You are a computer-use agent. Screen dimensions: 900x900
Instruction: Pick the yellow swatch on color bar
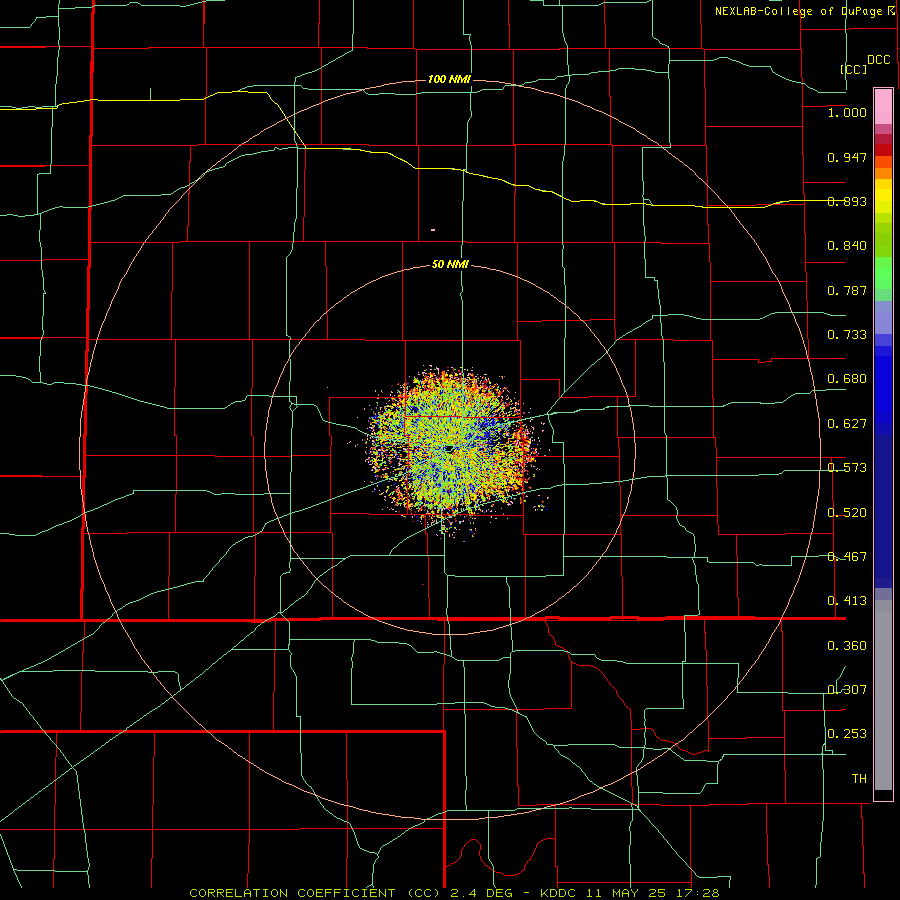coord(883,196)
